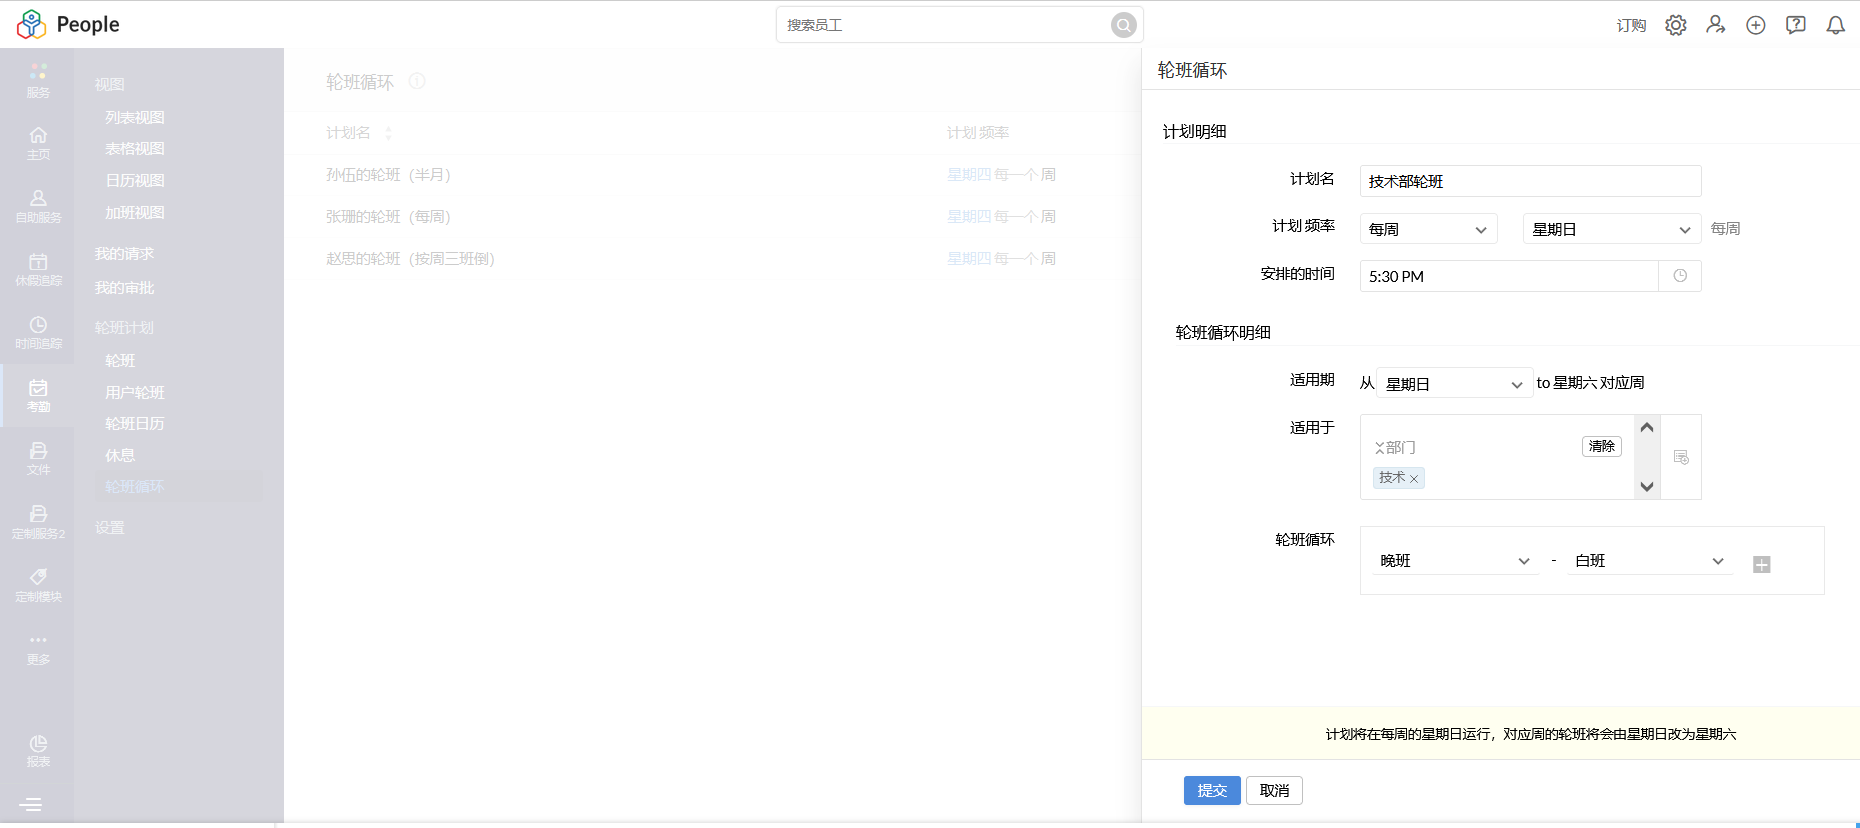The width and height of the screenshot is (1860, 828).
Task: Open the settings gear icon
Action: 1675,25
